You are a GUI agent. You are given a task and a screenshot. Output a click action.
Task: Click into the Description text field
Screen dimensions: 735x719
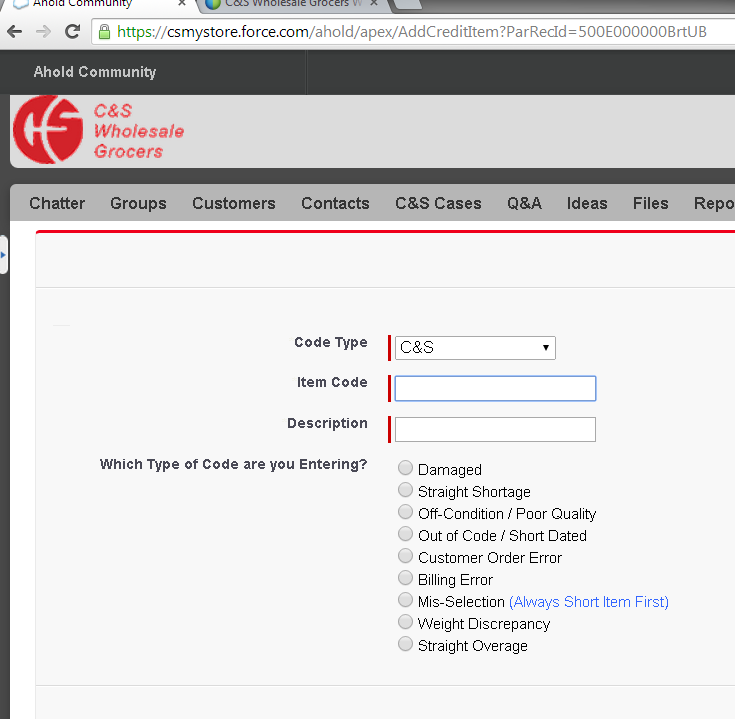495,429
